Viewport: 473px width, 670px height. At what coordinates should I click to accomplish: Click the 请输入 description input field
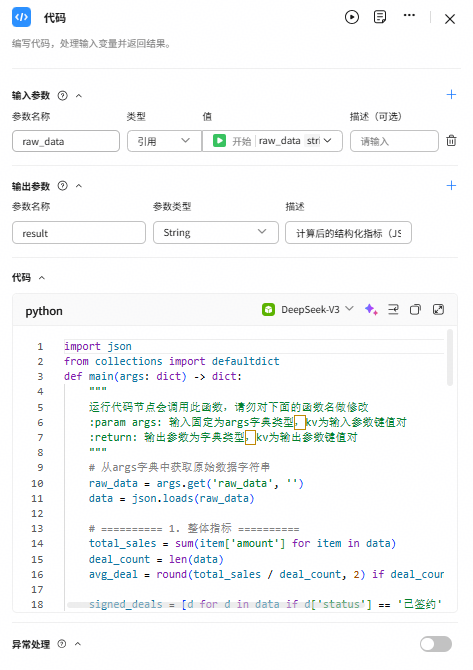point(394,141)
